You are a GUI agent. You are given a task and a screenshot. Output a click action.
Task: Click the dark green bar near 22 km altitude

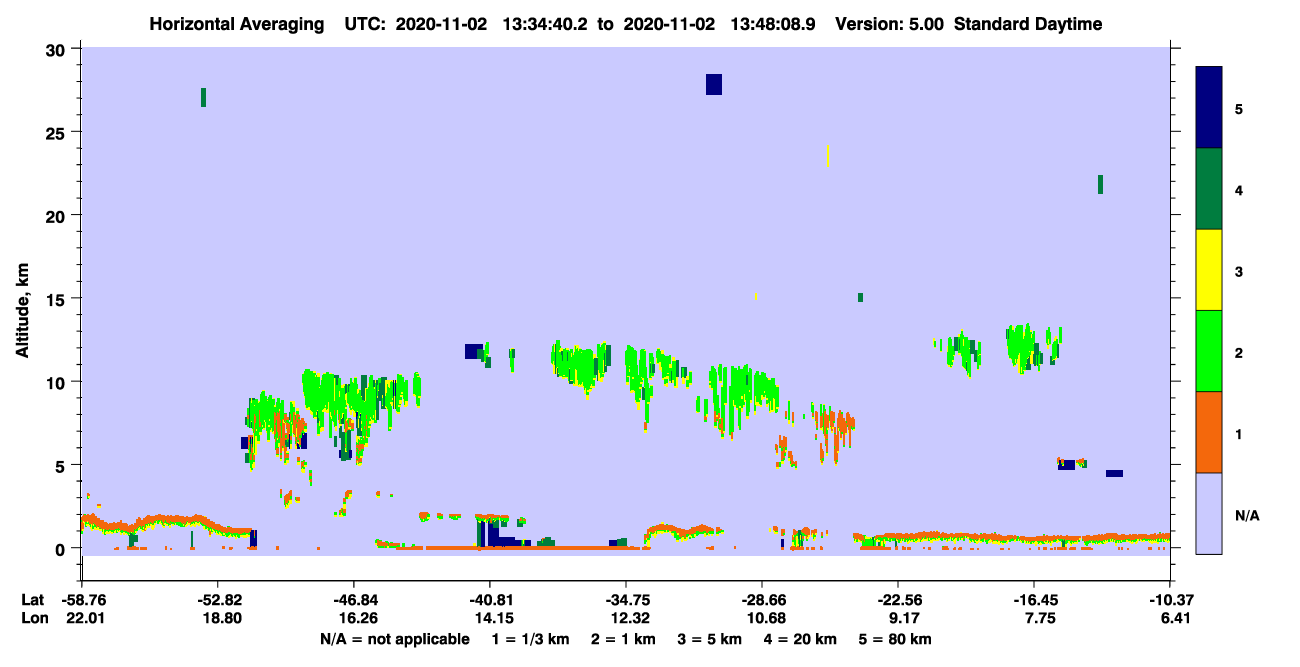(1100, 184)
